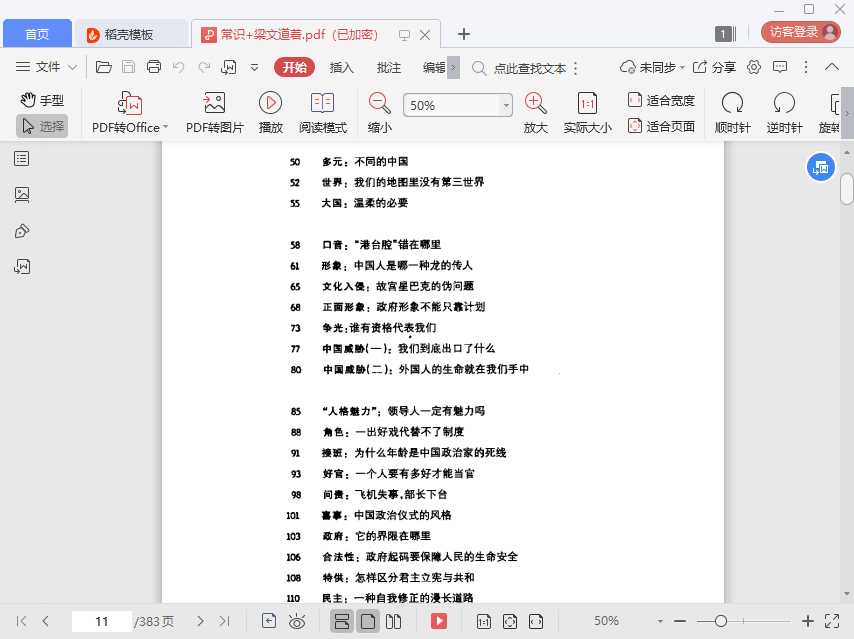Enable continuous scroll view toggle

[x=342, y=621]
